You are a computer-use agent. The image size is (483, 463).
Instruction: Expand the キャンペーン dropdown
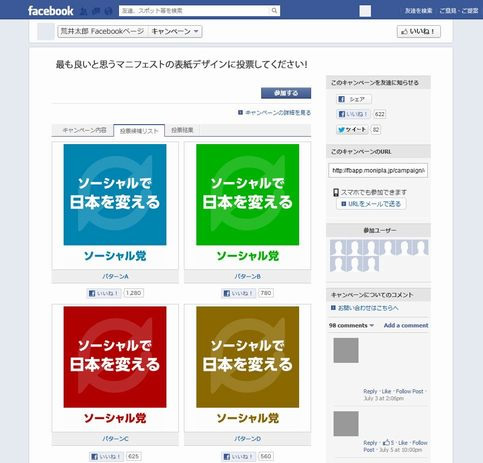[x=175, y=31]
